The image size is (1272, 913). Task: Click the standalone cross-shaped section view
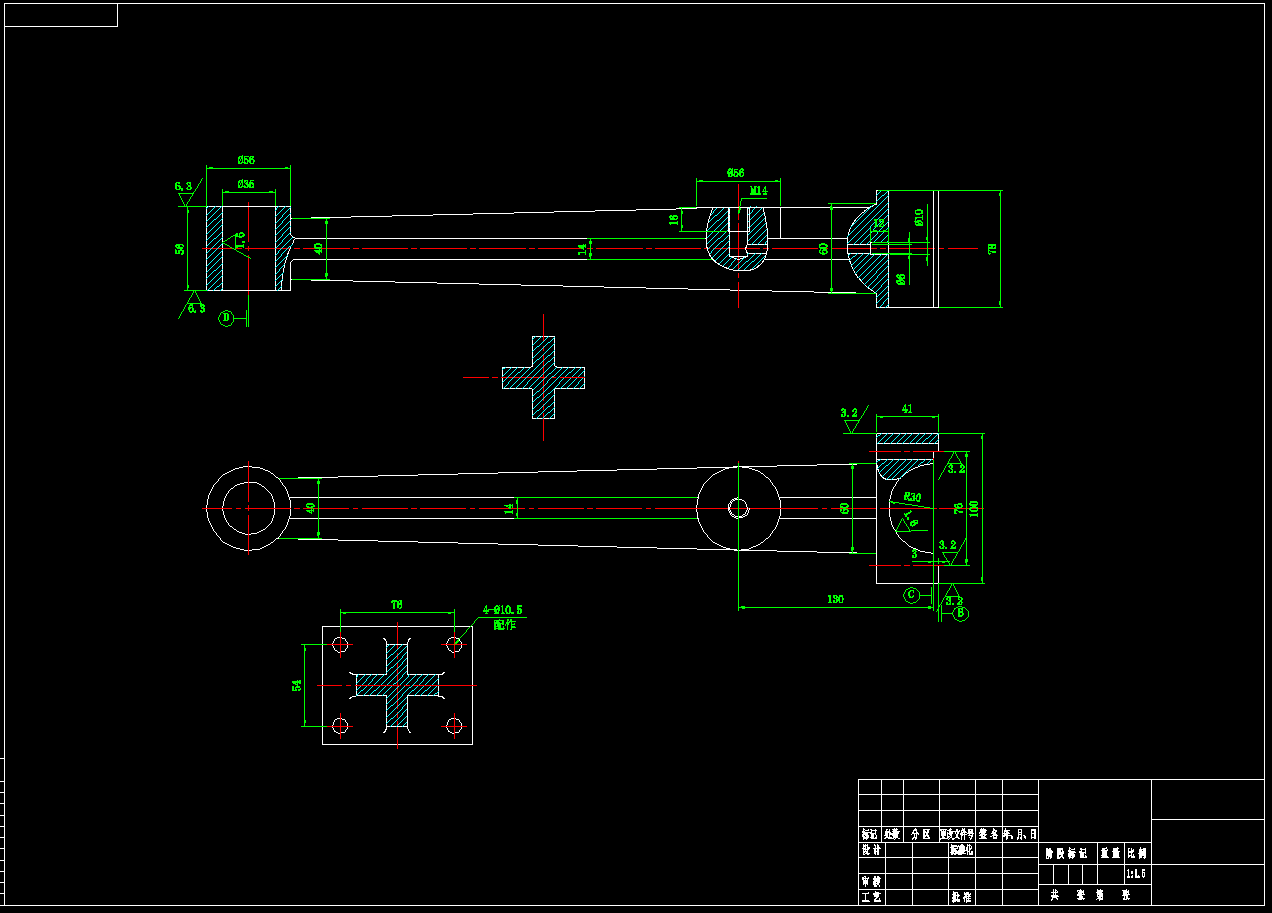(x=543, y=377)
